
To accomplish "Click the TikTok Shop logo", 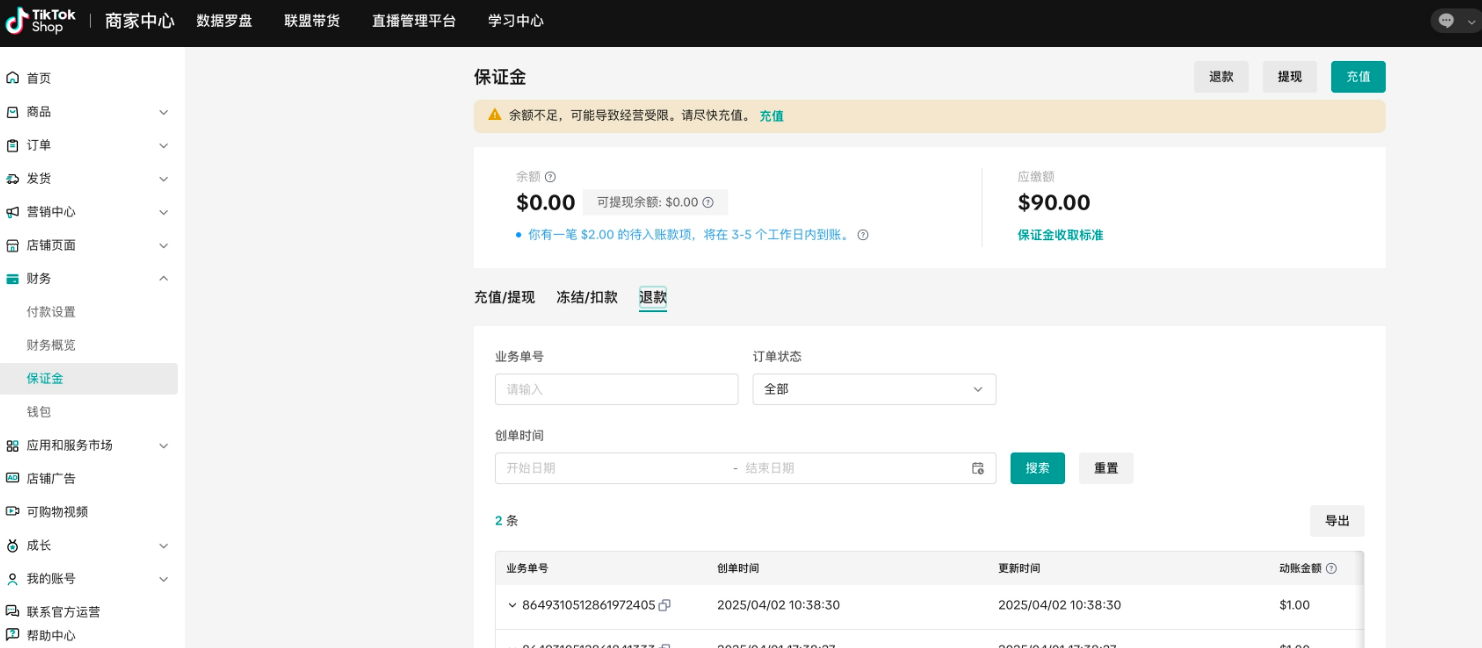I will point(40,19).
